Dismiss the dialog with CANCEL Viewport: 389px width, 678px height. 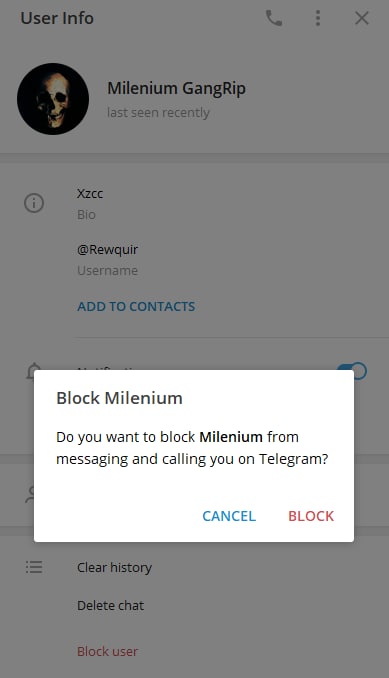(x=229, y=516)
